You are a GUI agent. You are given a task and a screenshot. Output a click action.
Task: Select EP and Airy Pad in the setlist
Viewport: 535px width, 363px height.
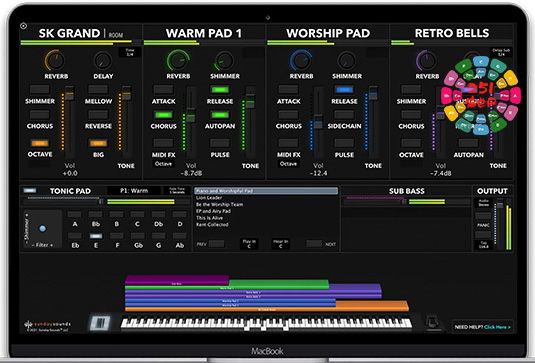coord(213,211)
